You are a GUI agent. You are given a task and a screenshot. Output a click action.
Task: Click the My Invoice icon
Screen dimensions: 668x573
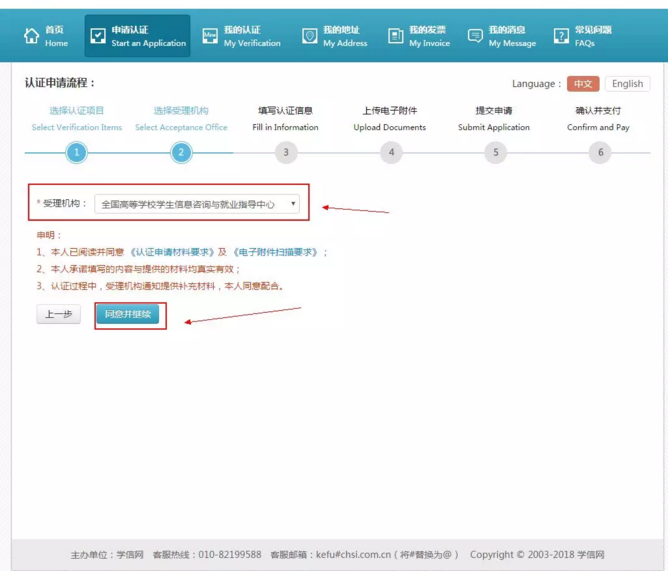(x=396, y=37)
